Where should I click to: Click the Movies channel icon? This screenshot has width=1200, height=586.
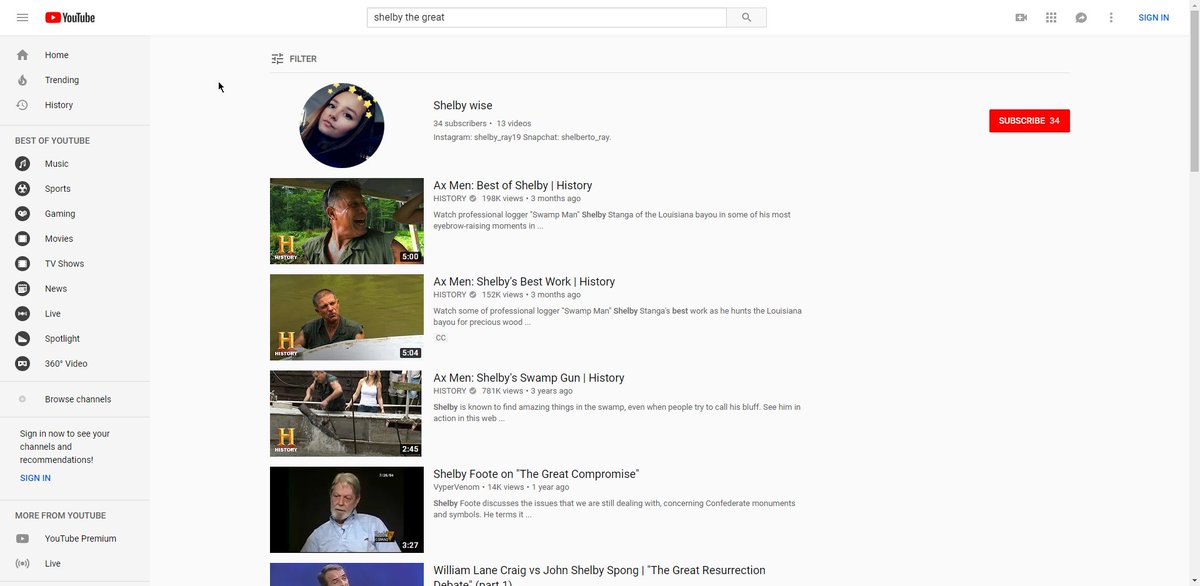22,239
